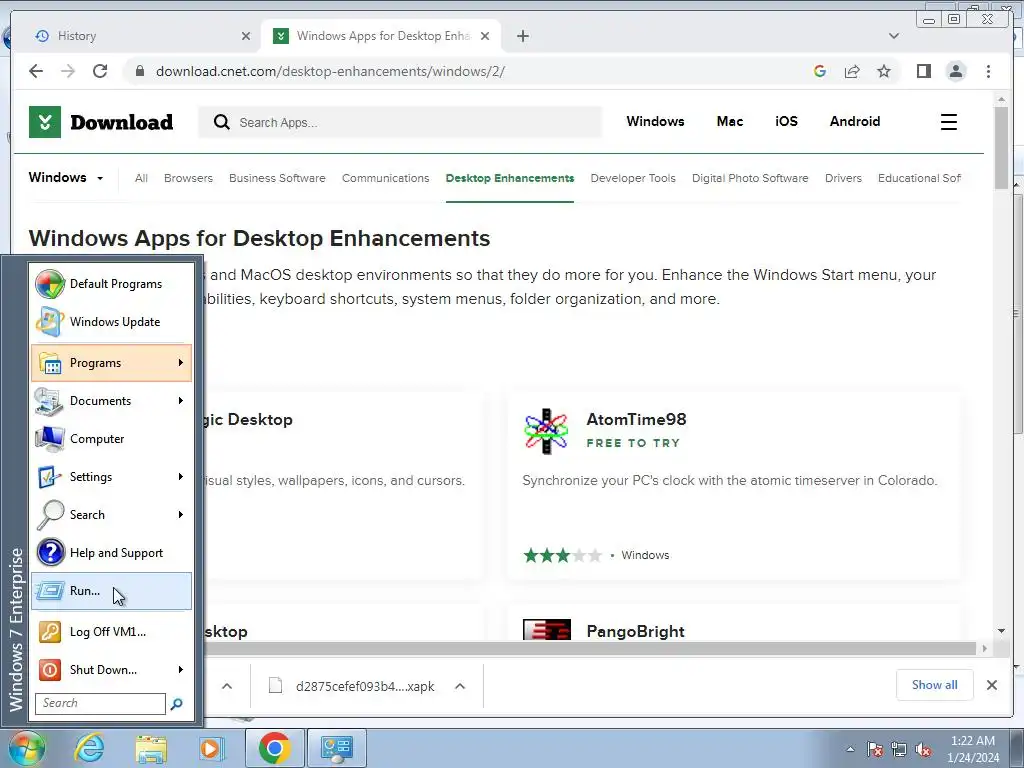Open the Mac platform link
1024x768 pixels.
click(729, 121)
